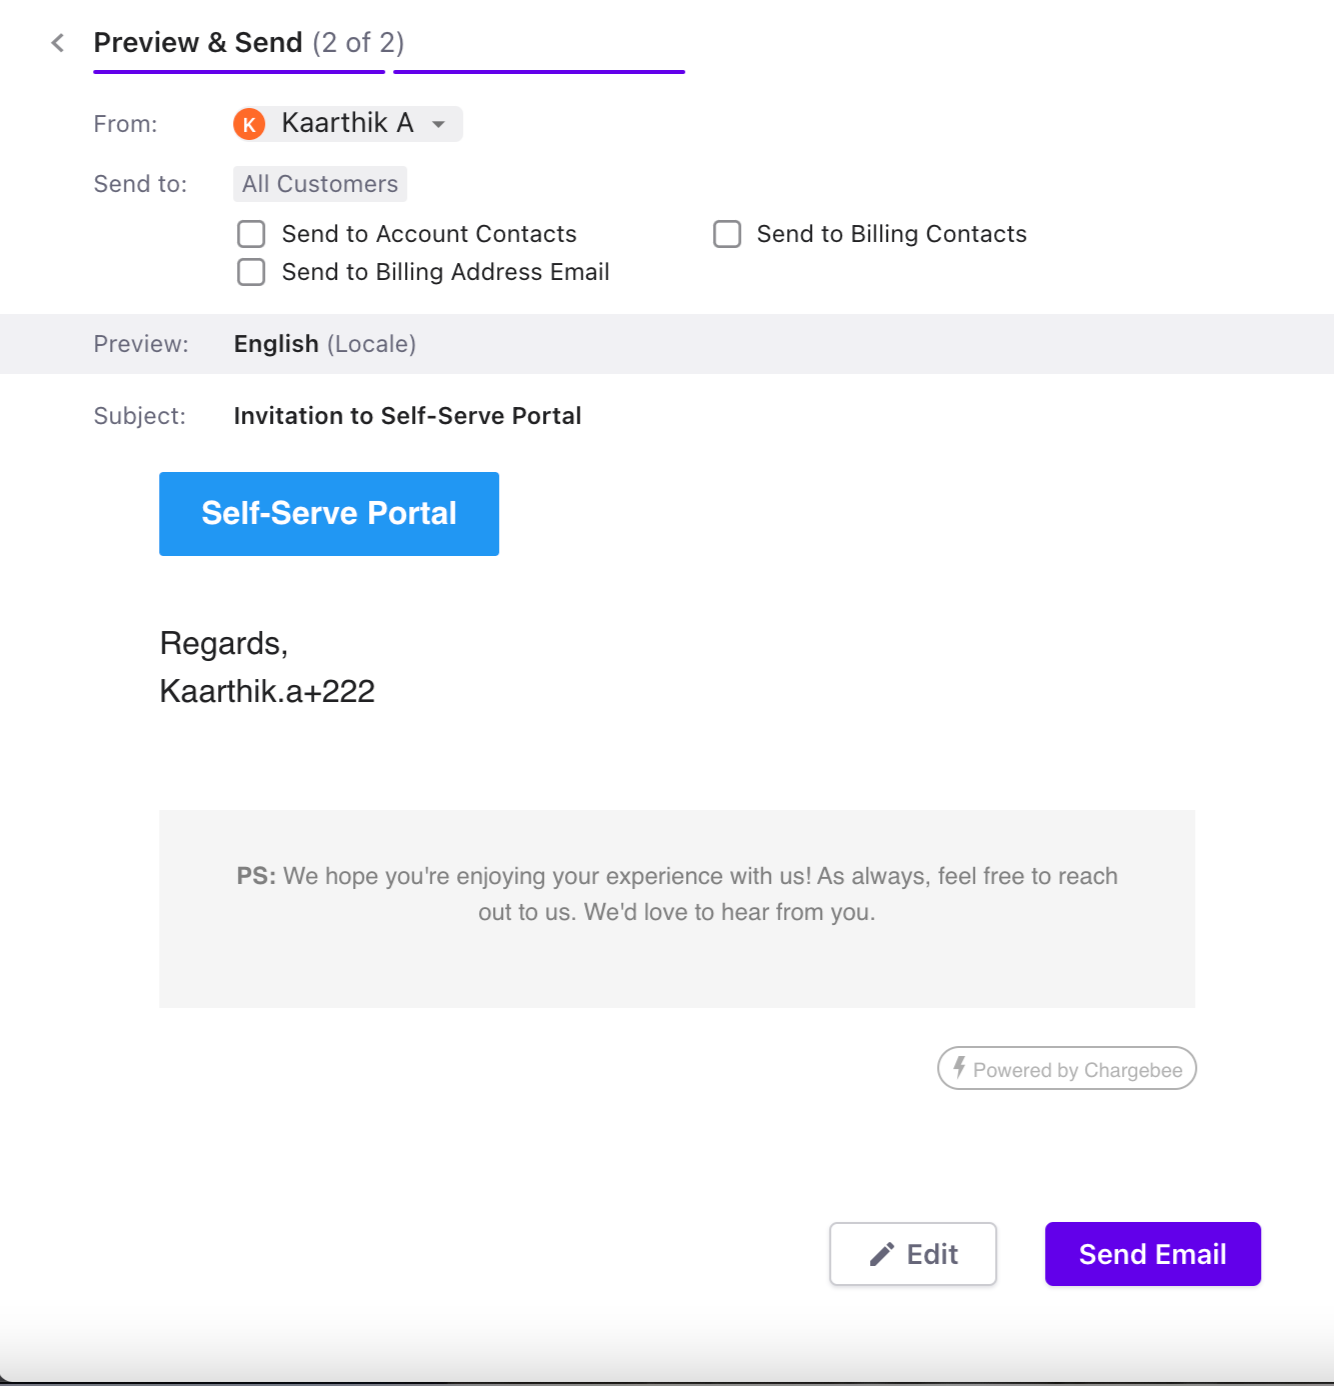Click the PS footer message box

677,908
